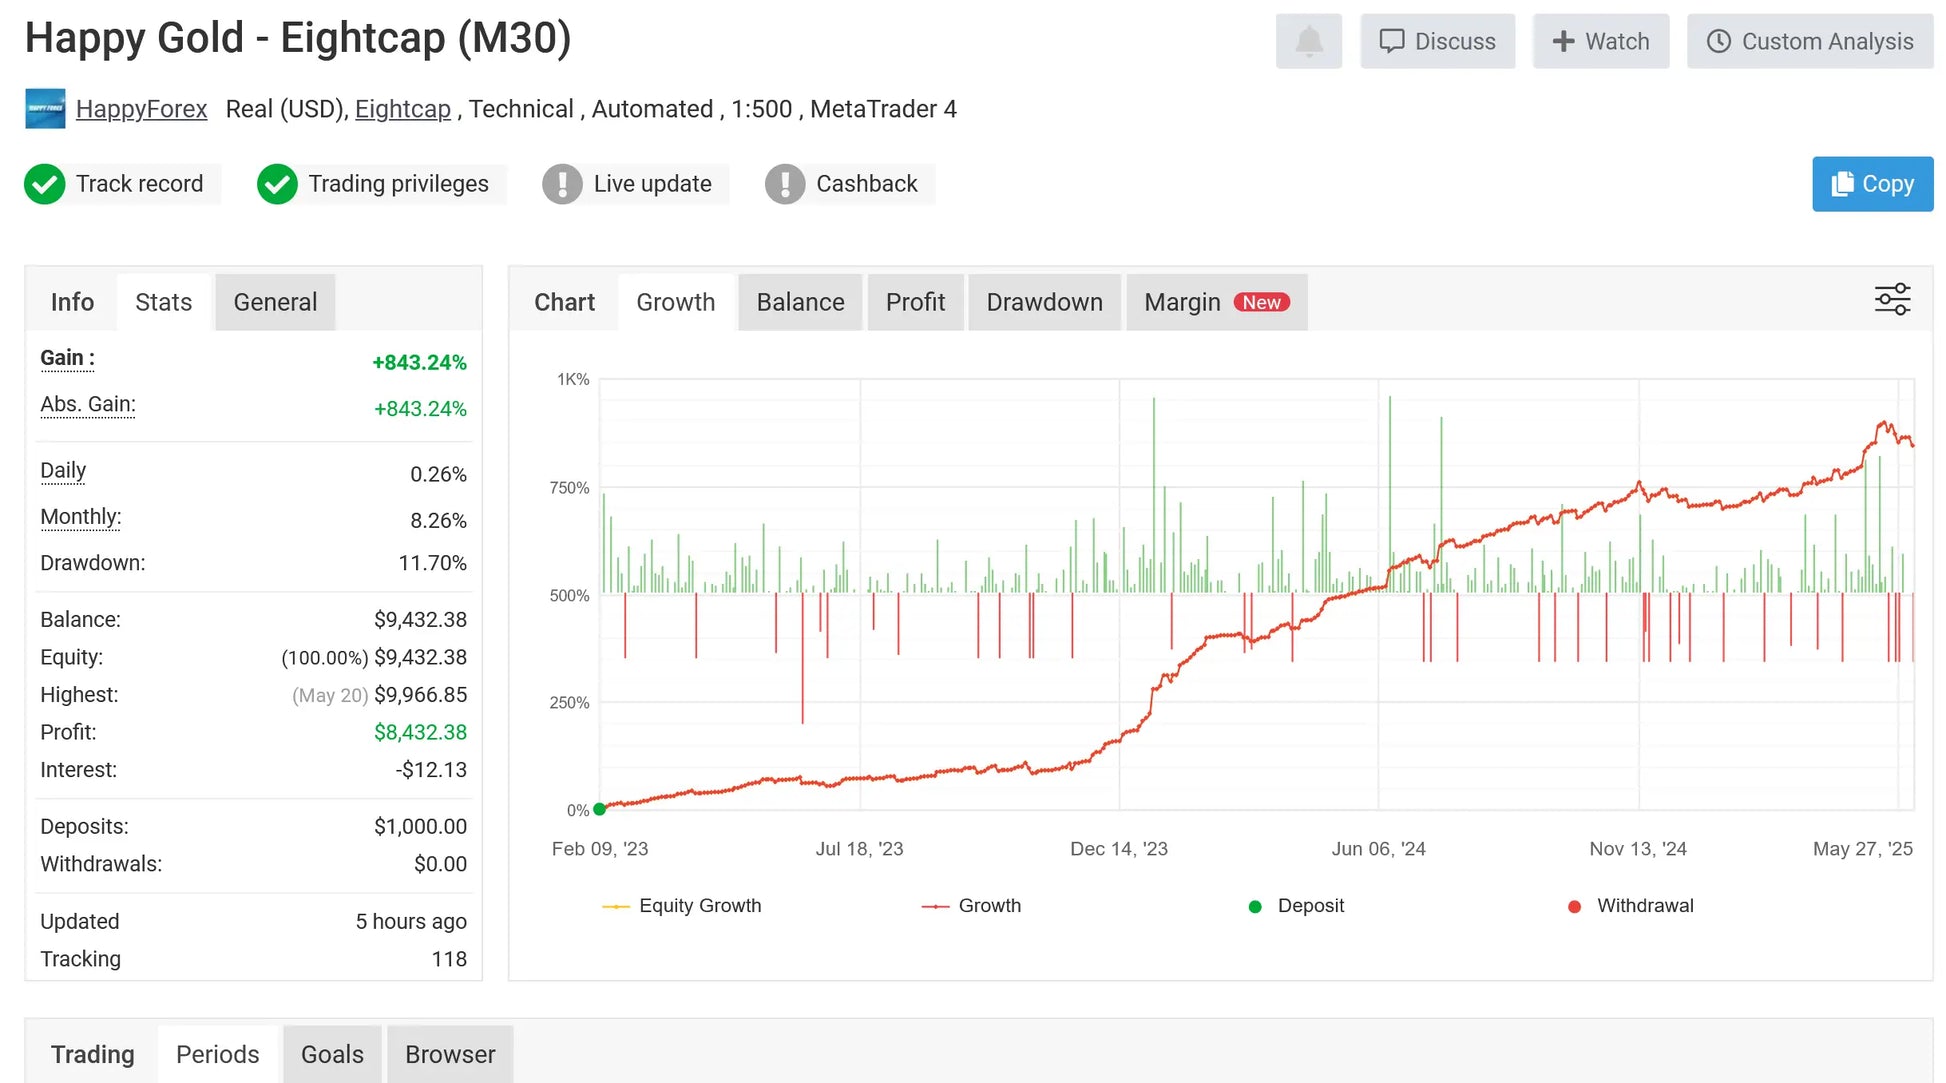The height and width of the screenshot is (1083, 1946).
Task: Switch to the Balance chart tab
Action: click(800, 302)
